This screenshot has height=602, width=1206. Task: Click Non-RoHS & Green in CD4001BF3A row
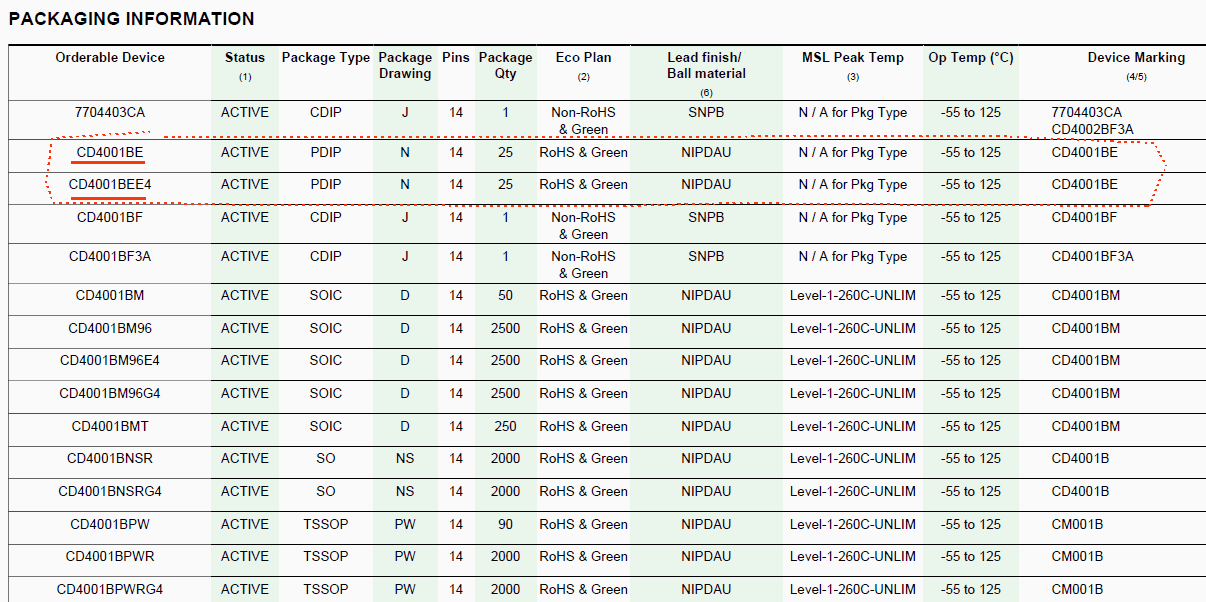(584, 265)
